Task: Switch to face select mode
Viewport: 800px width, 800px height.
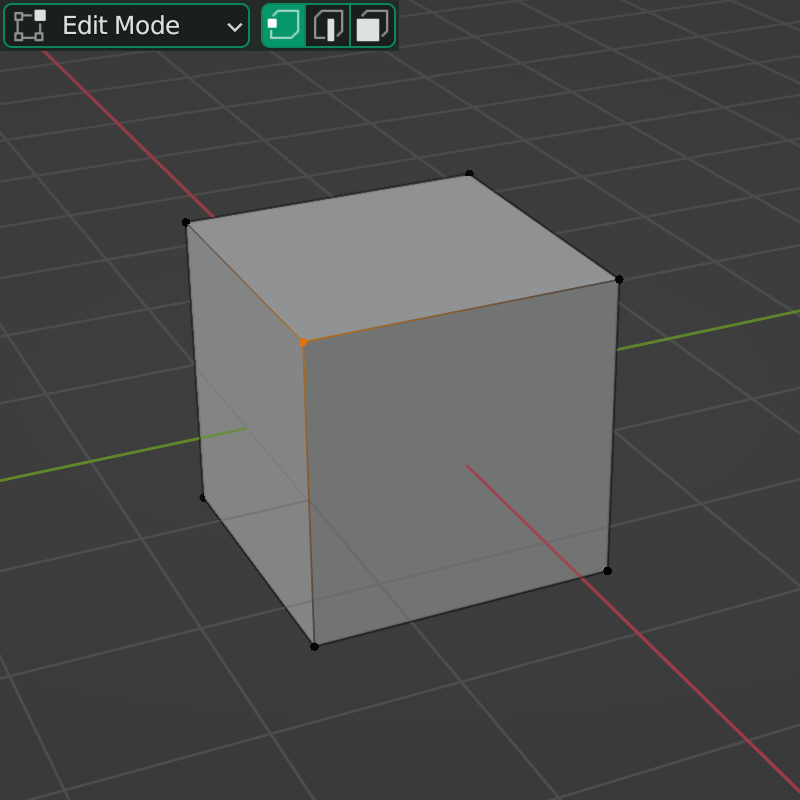Action: pyautogui.click(x=372, y=26)
